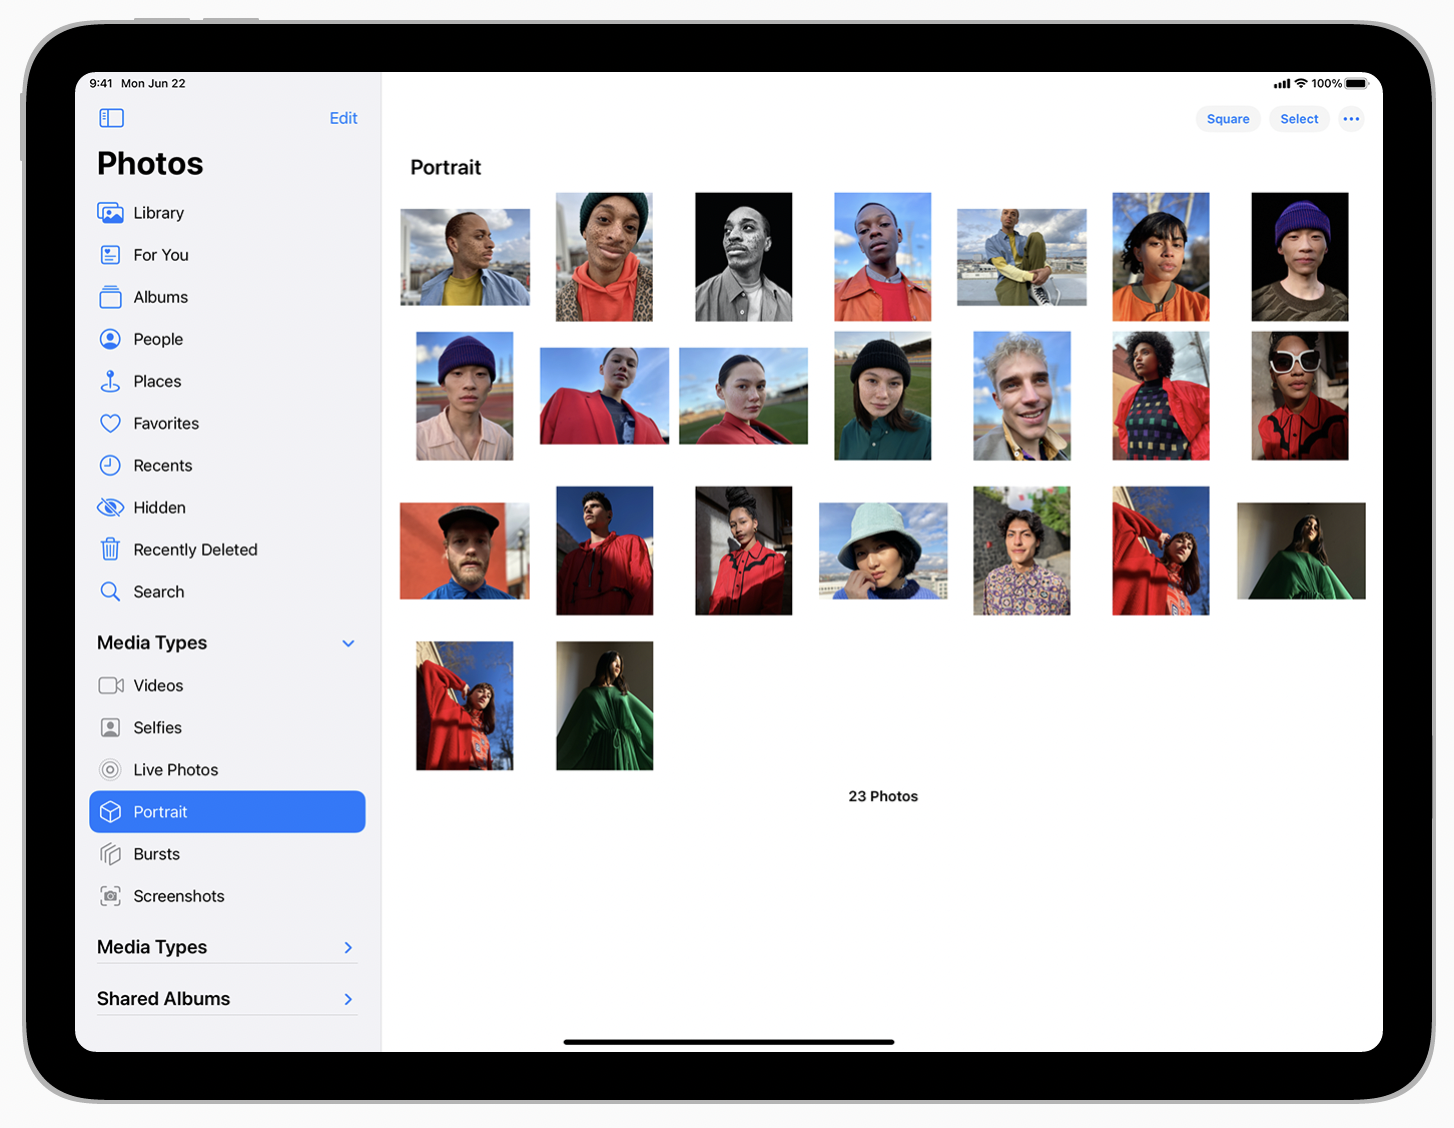Open photo of smiling man with curly gray hair

(1022, 396)
